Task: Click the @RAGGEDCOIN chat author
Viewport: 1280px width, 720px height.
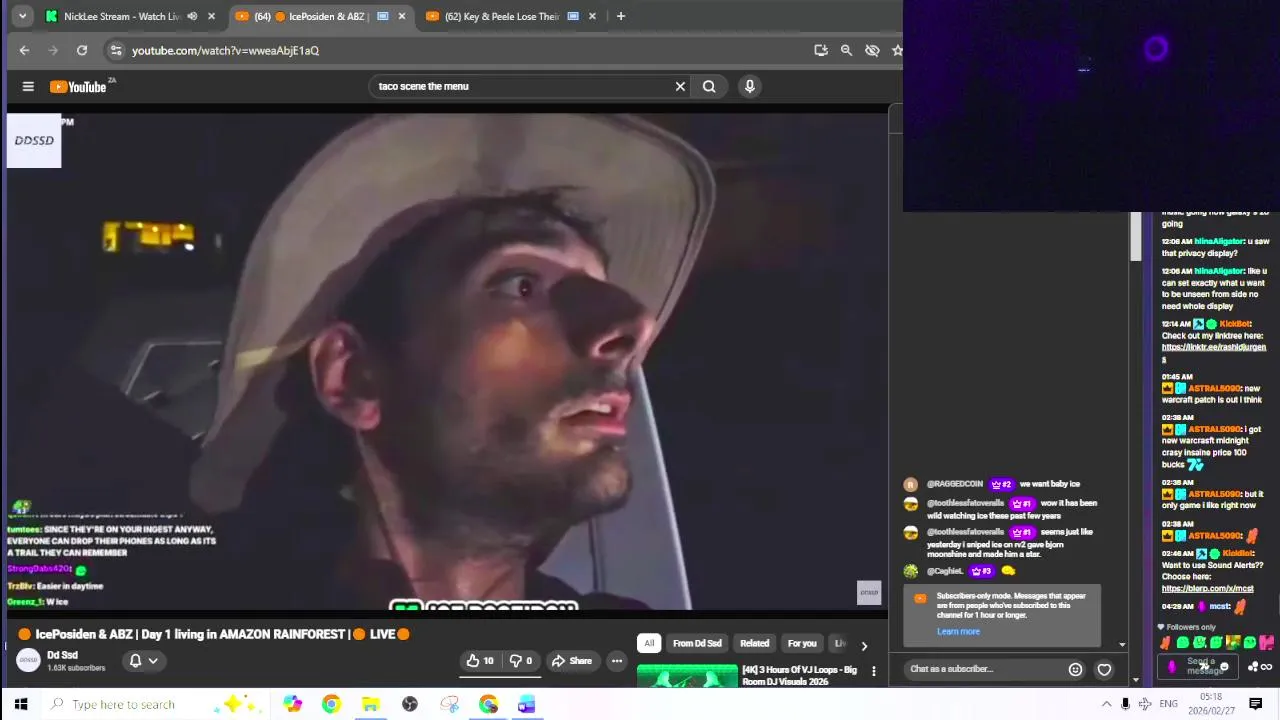Action: 955,484
